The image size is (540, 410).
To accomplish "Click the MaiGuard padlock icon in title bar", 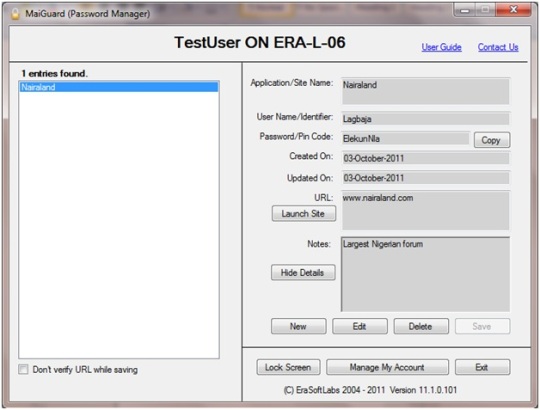I will [15, 14].
